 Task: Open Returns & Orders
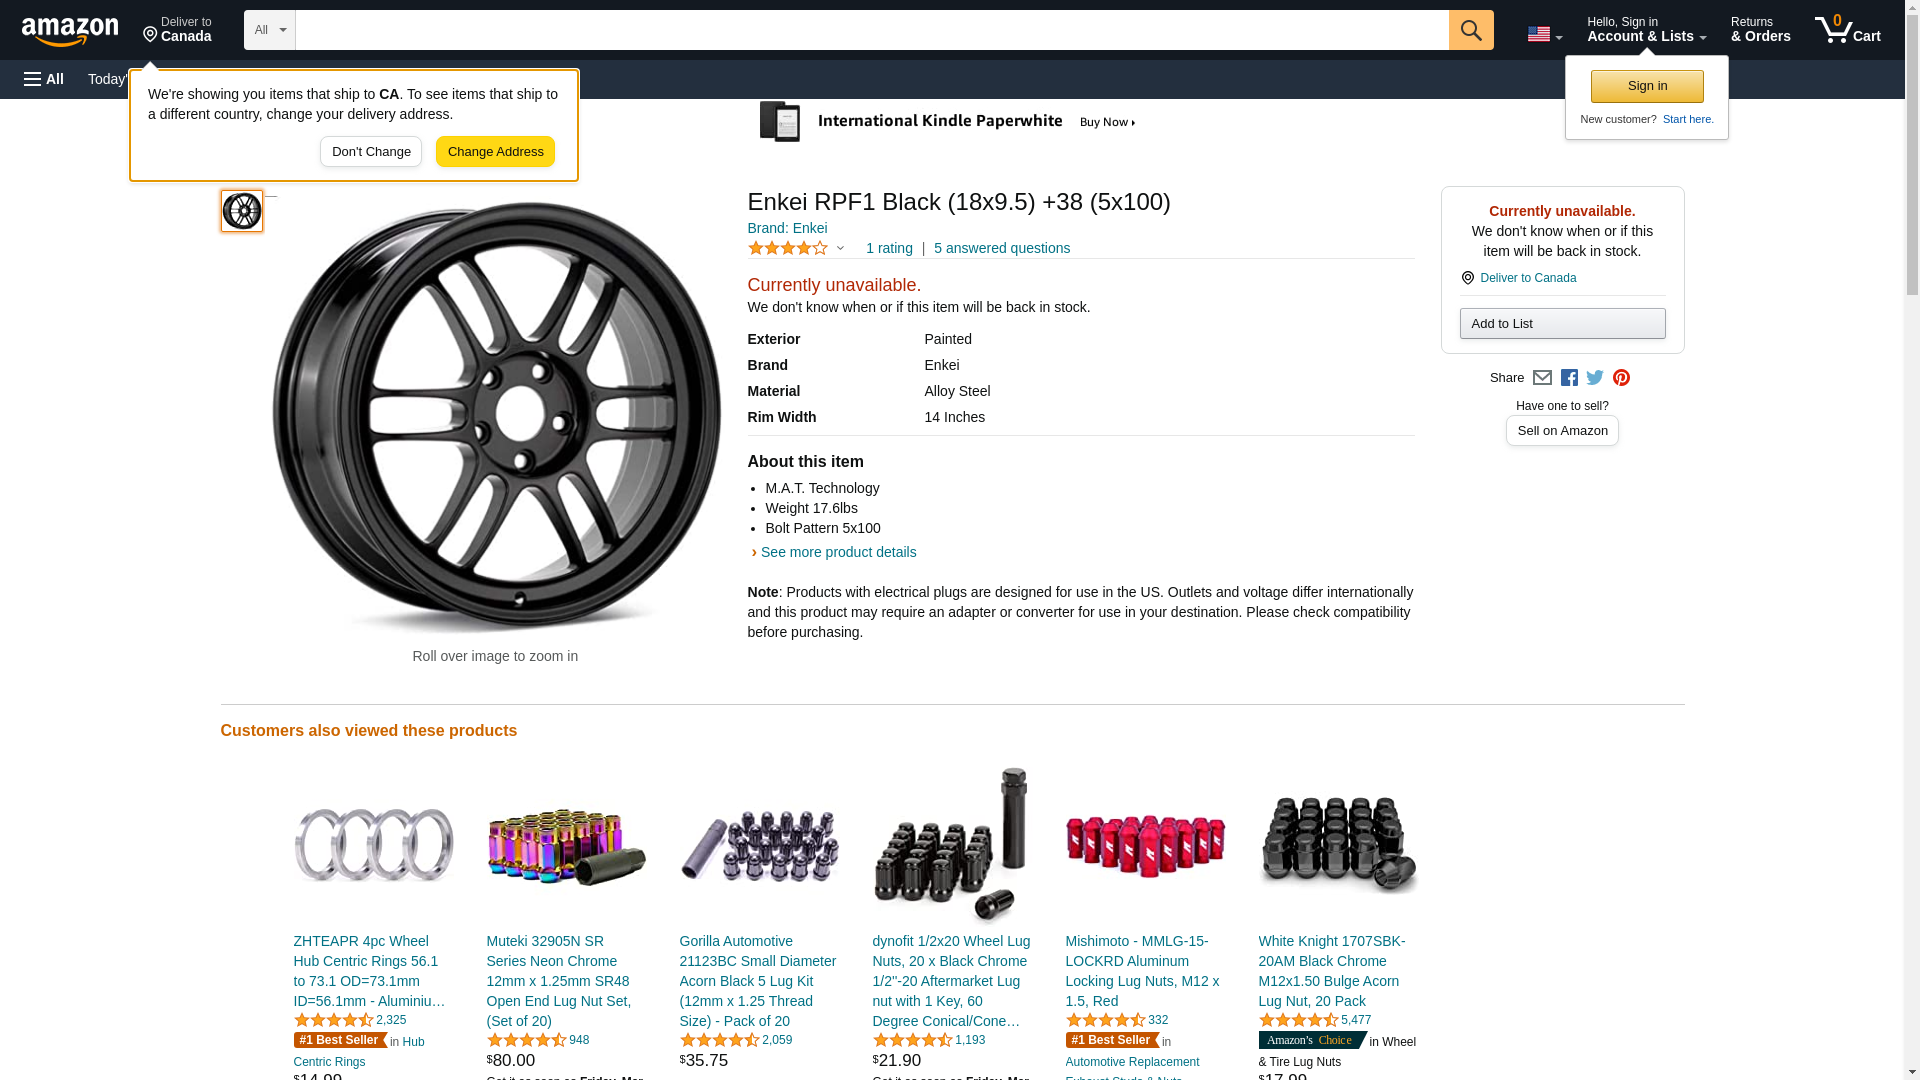tap(1760, 30)
